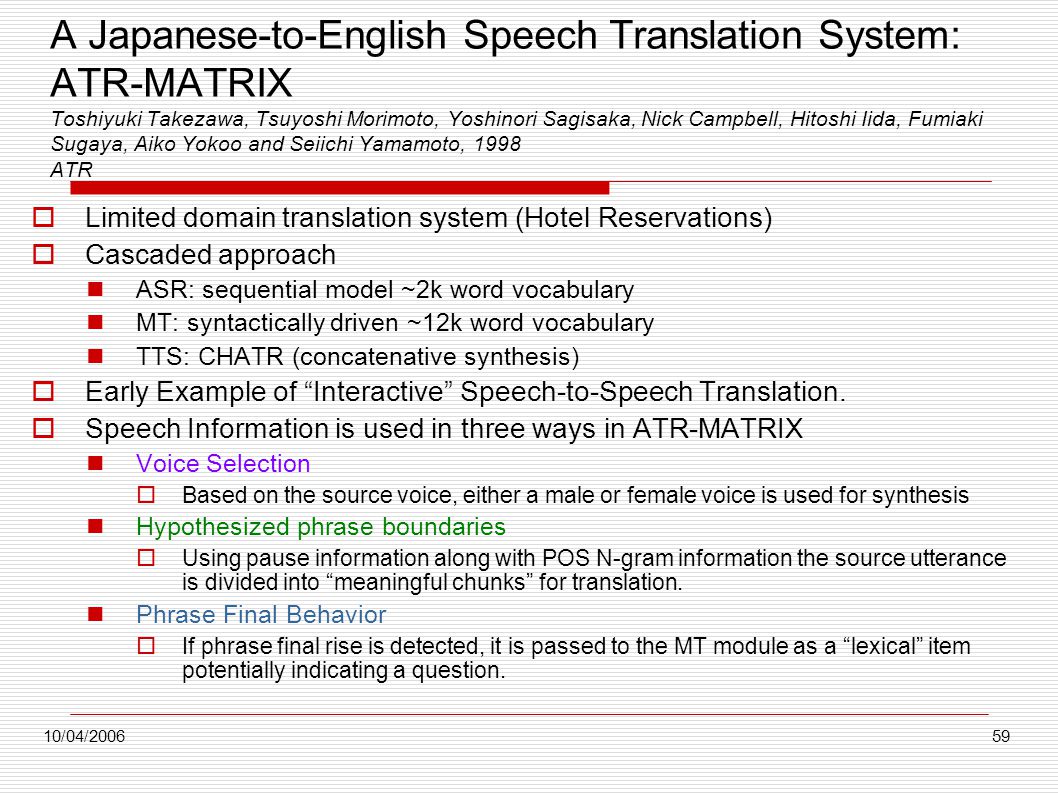
Task: Click 'Using pause information along with POS N-gram' line
Action: [x=594, y=558]
